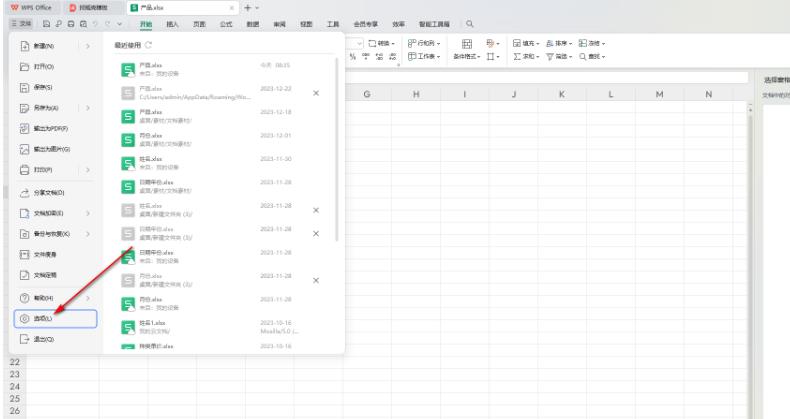Image resolution: width=790 pixels, height=419 pixels.
Task: Remove greyed 月份.xlsx 2023-11-28 recent entry
Action: [316, 281]
